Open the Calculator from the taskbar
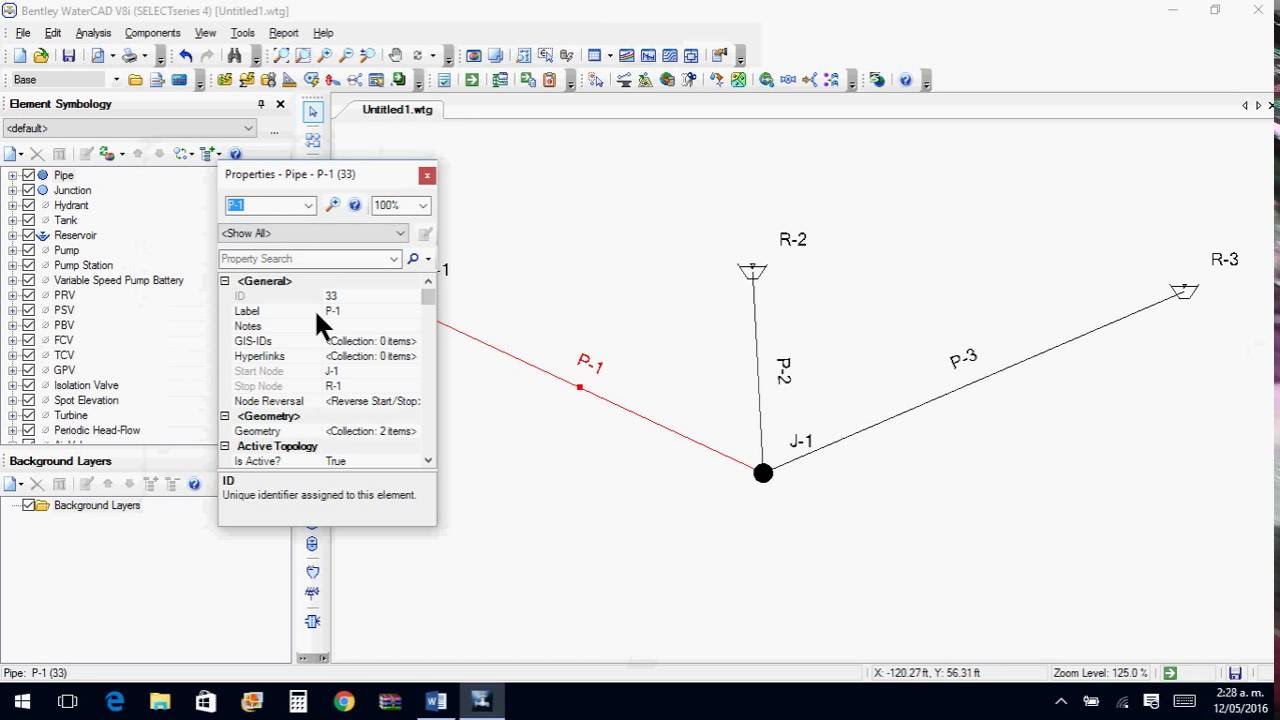Viewport: 1280px width, 720px height. [298, 701]
